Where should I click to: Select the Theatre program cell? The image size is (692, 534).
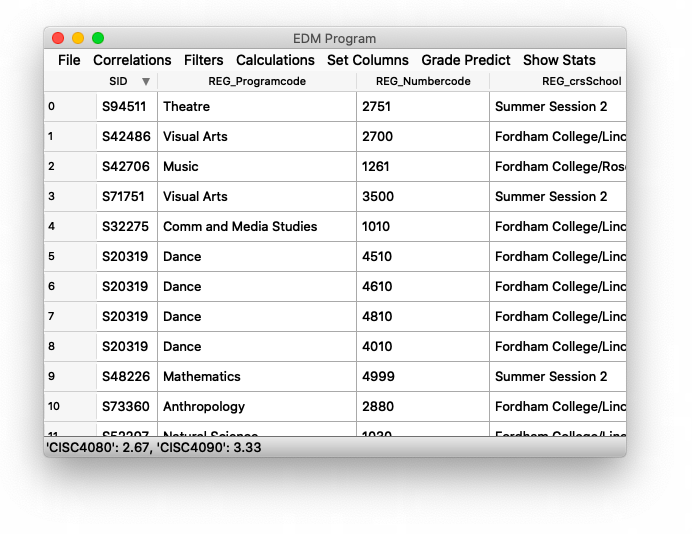pos(256,107)
